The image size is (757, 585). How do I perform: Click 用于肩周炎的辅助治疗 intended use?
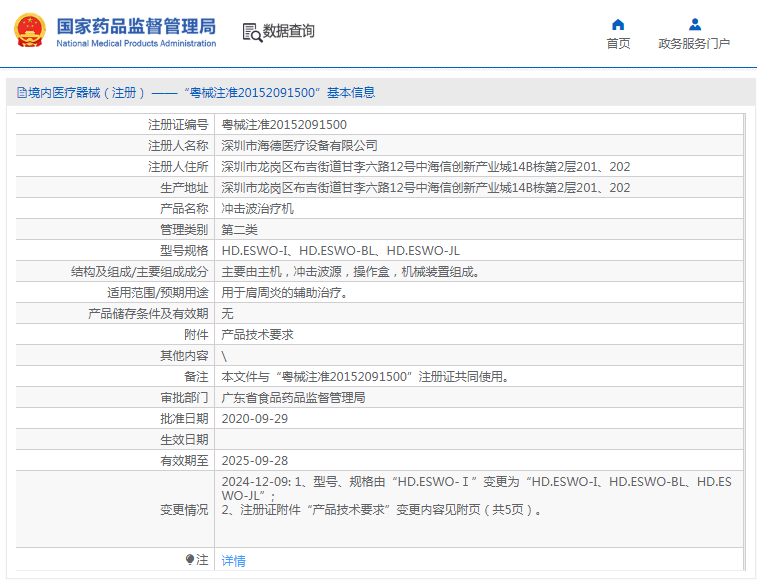[x=285, y=292]
